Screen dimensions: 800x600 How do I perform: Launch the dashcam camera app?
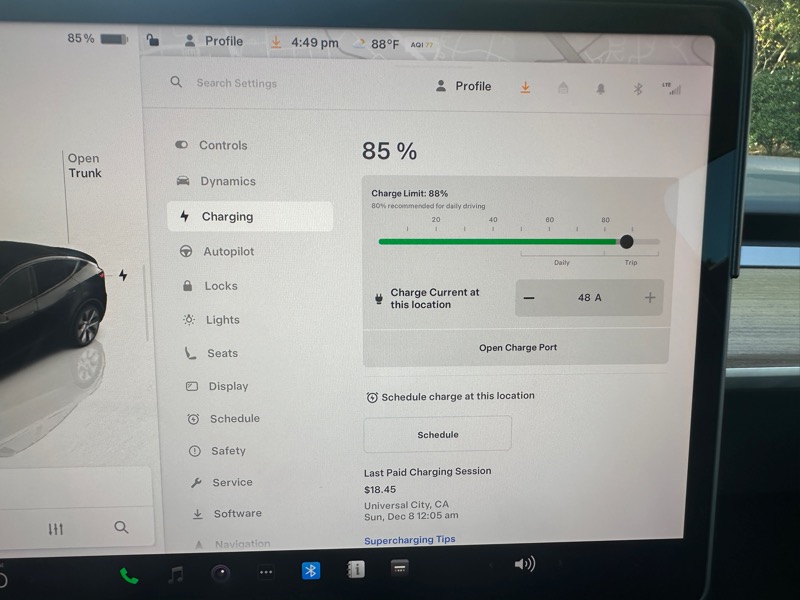(x=221, y=573)
